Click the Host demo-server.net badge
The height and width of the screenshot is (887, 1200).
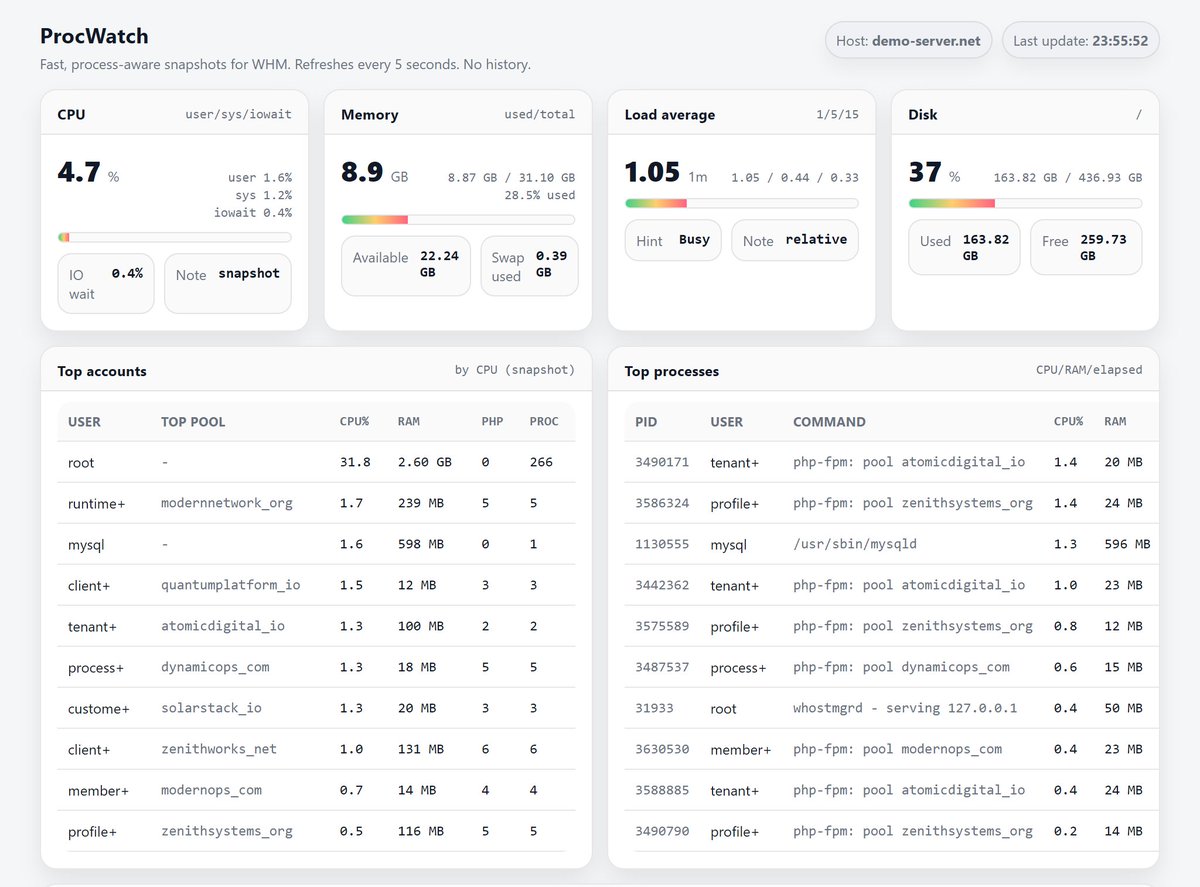point(907,40)
